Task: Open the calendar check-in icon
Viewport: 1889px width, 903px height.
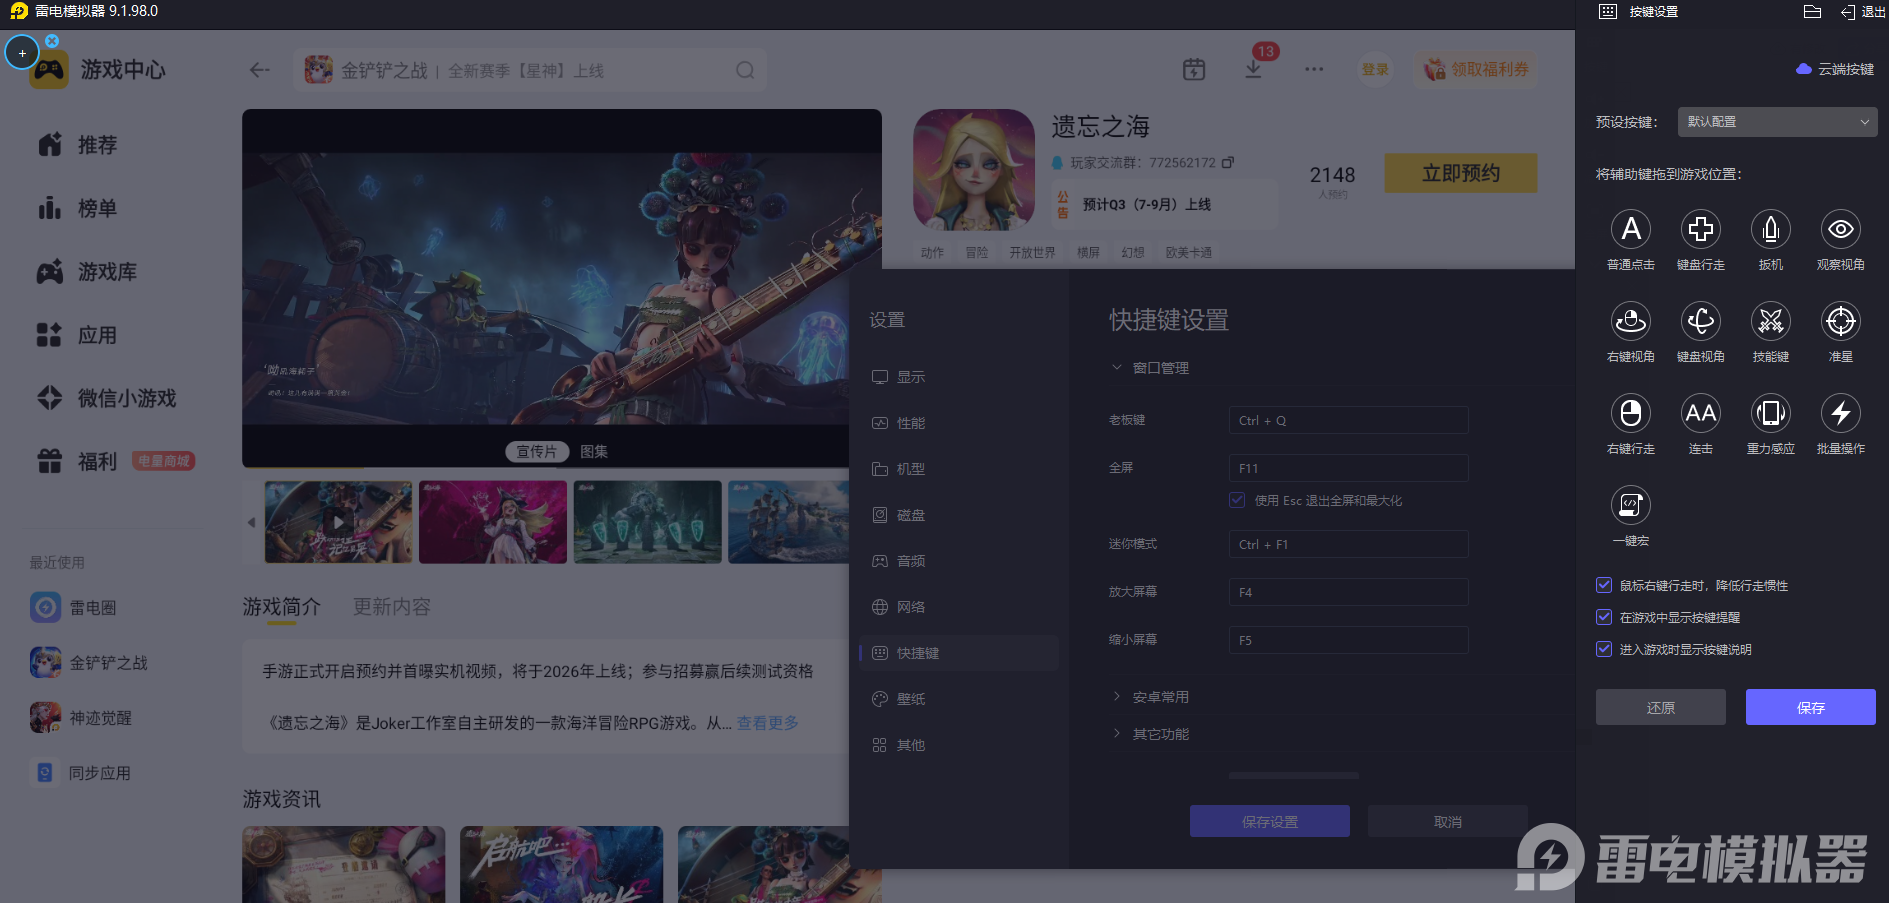Action: coord(1194,69)
